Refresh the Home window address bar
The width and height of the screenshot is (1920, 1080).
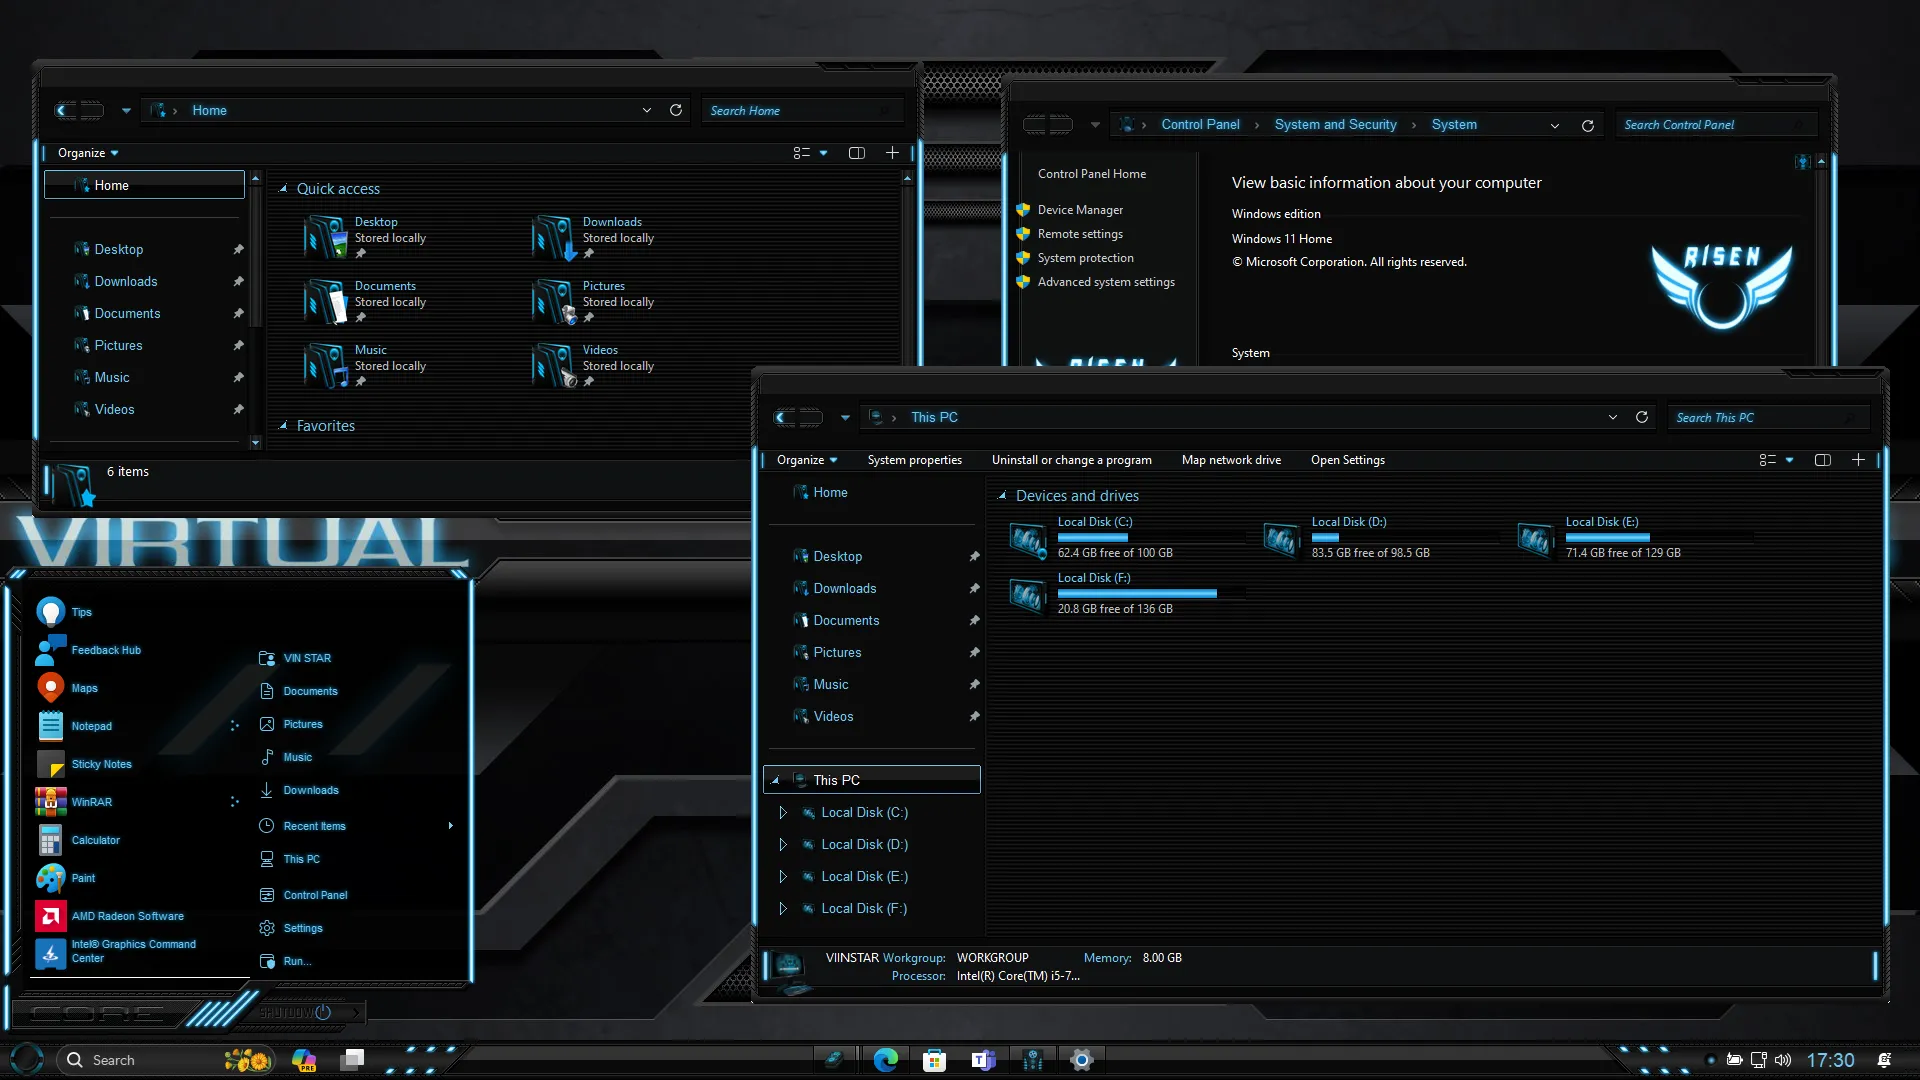pos(676,110)
